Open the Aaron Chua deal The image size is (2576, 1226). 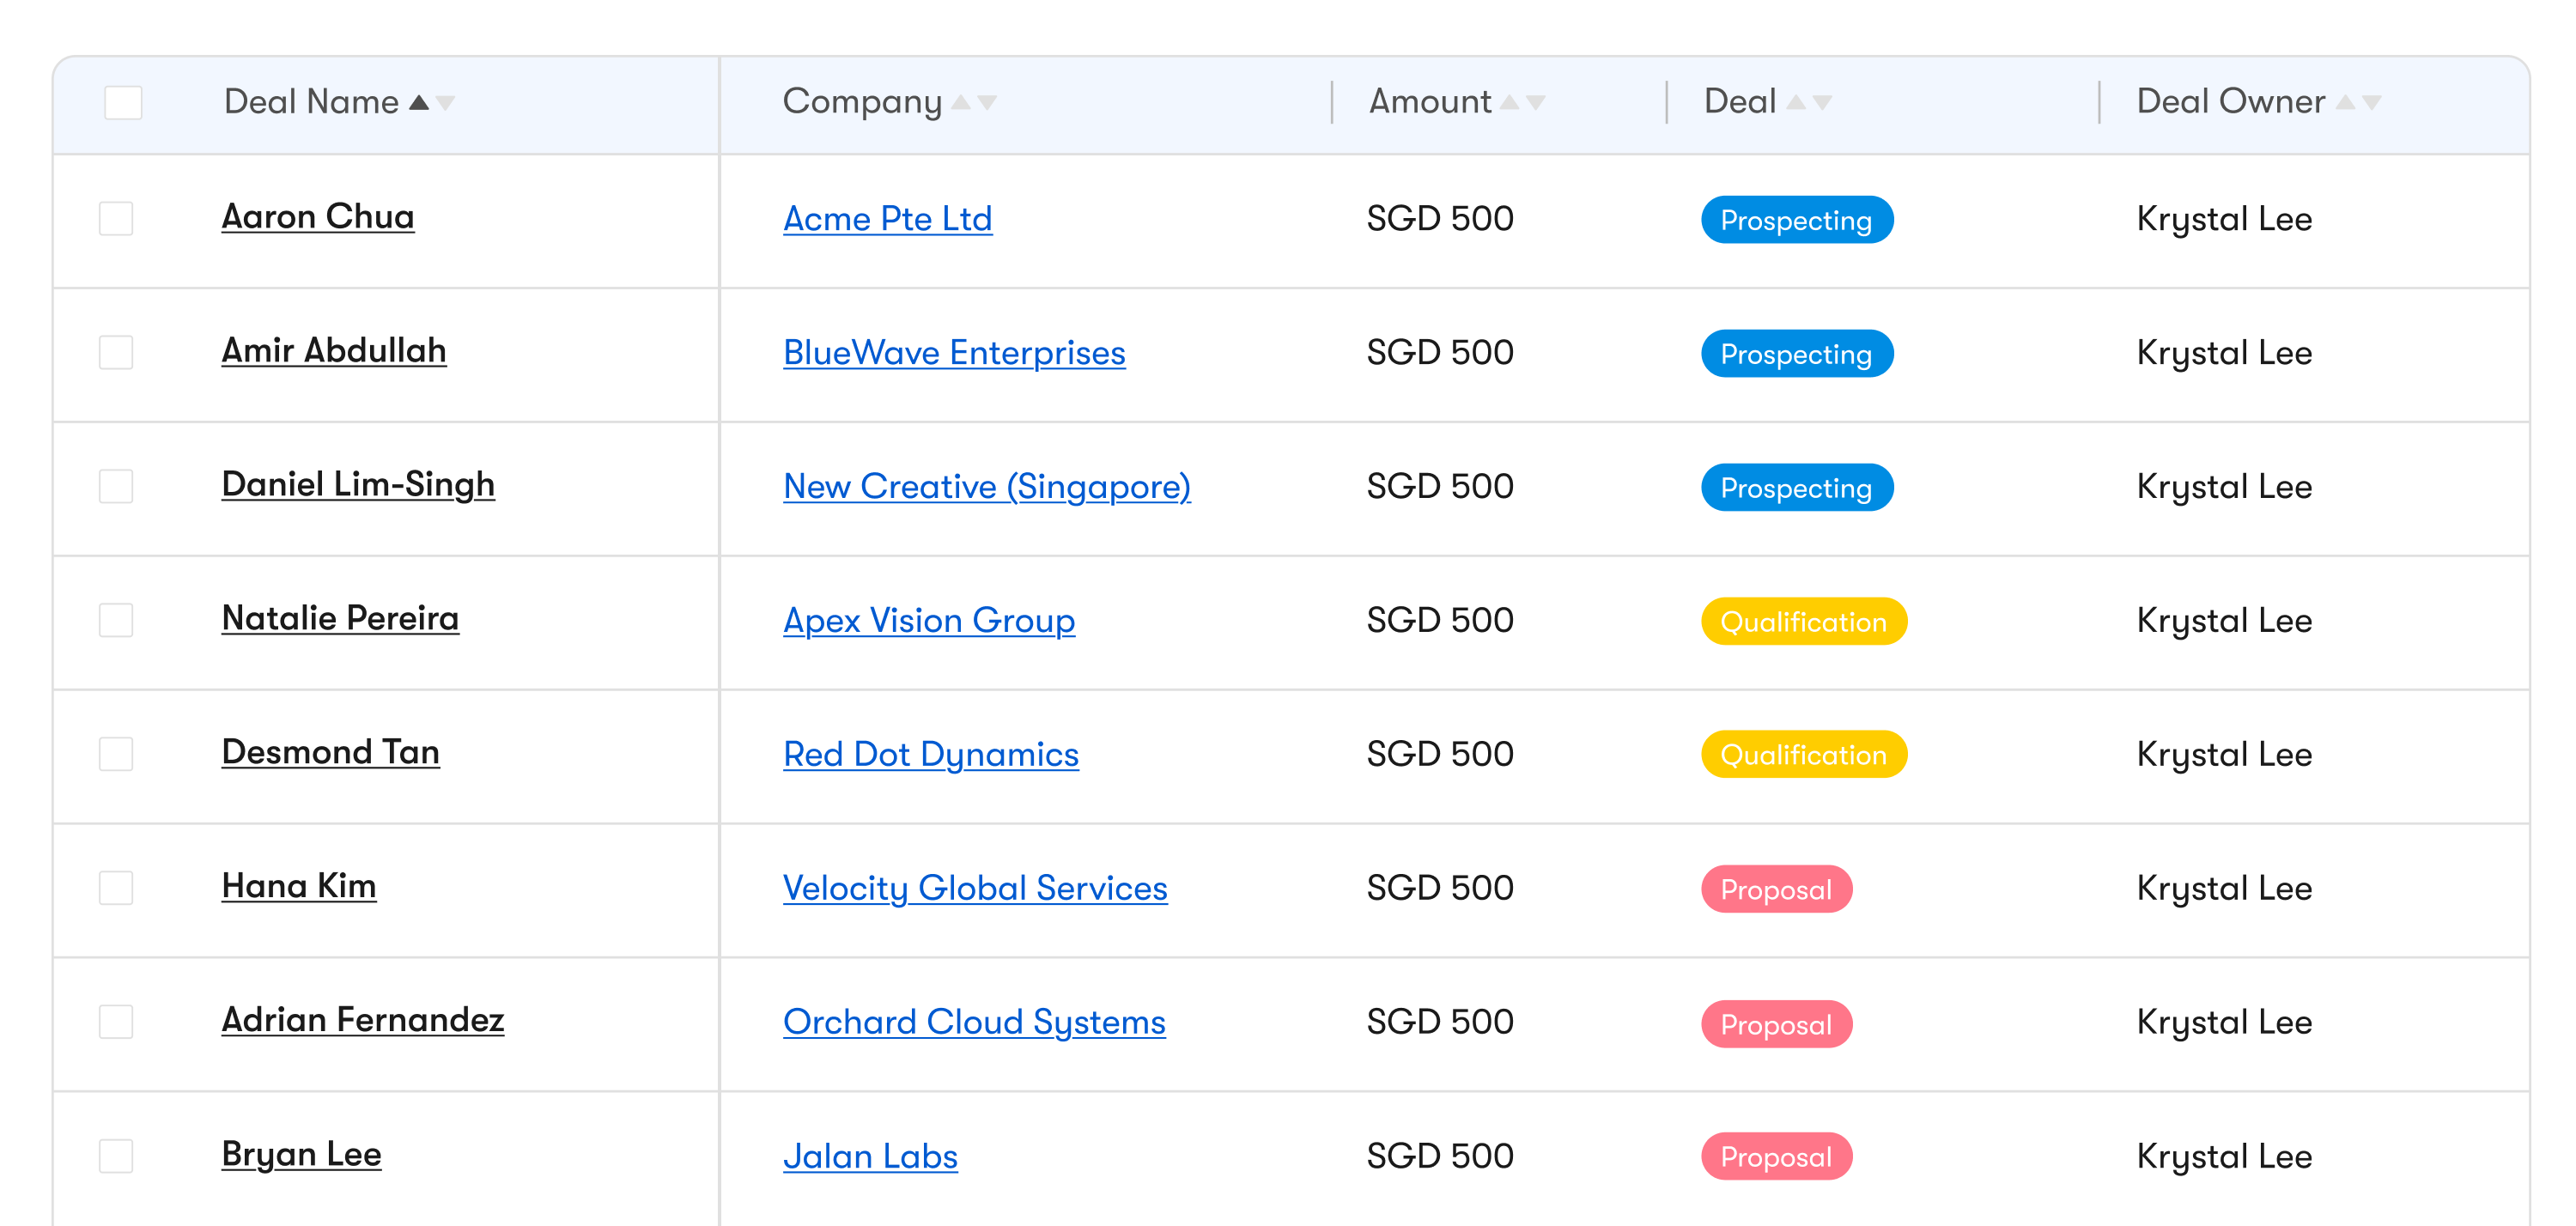[318, 217]
